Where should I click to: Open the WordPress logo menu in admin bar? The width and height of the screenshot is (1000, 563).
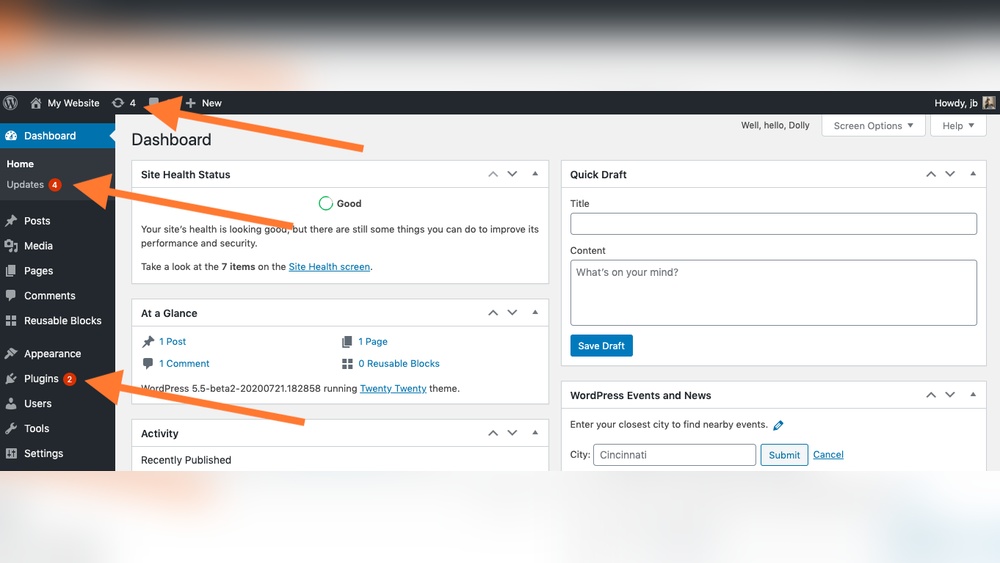[x=10, y=103]
